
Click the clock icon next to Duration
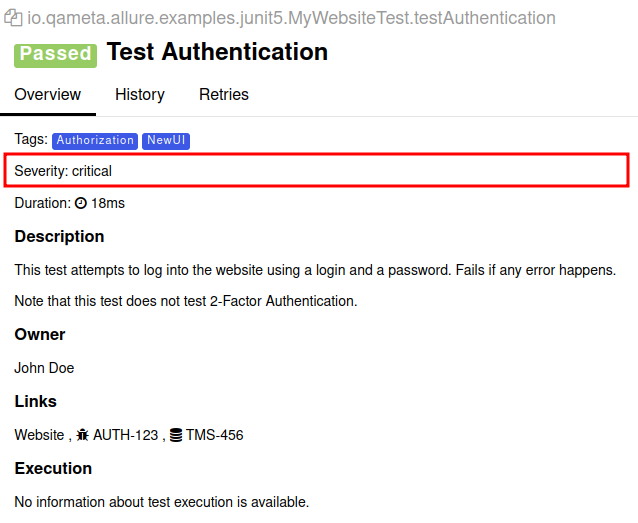81,203
